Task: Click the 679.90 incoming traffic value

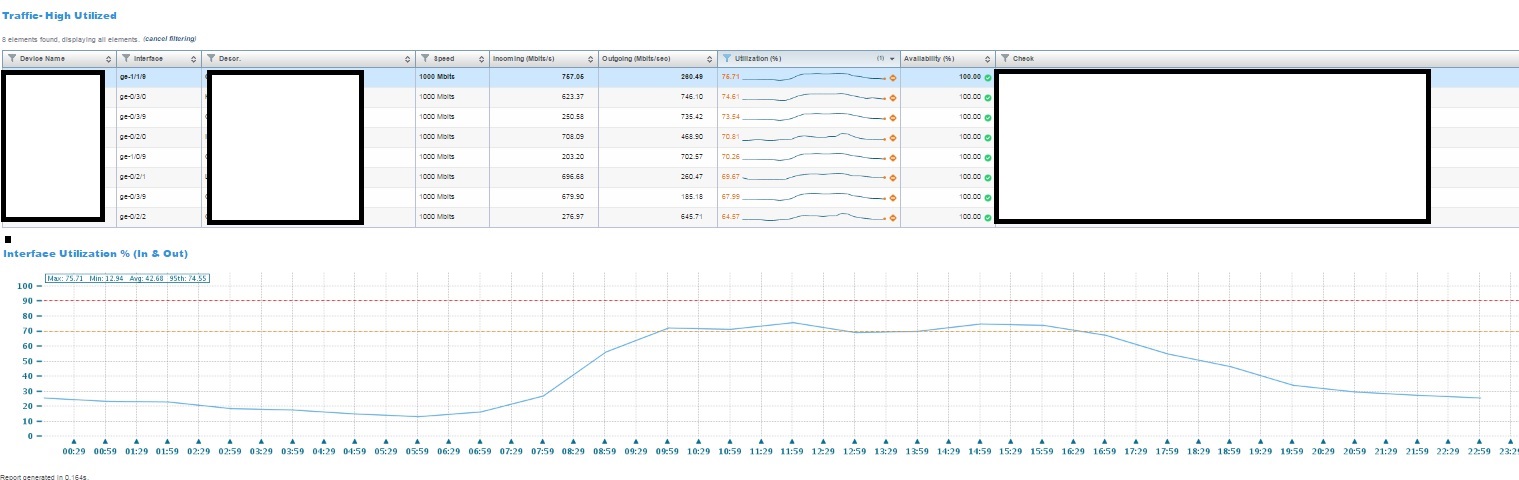Action: coord(573,197)
